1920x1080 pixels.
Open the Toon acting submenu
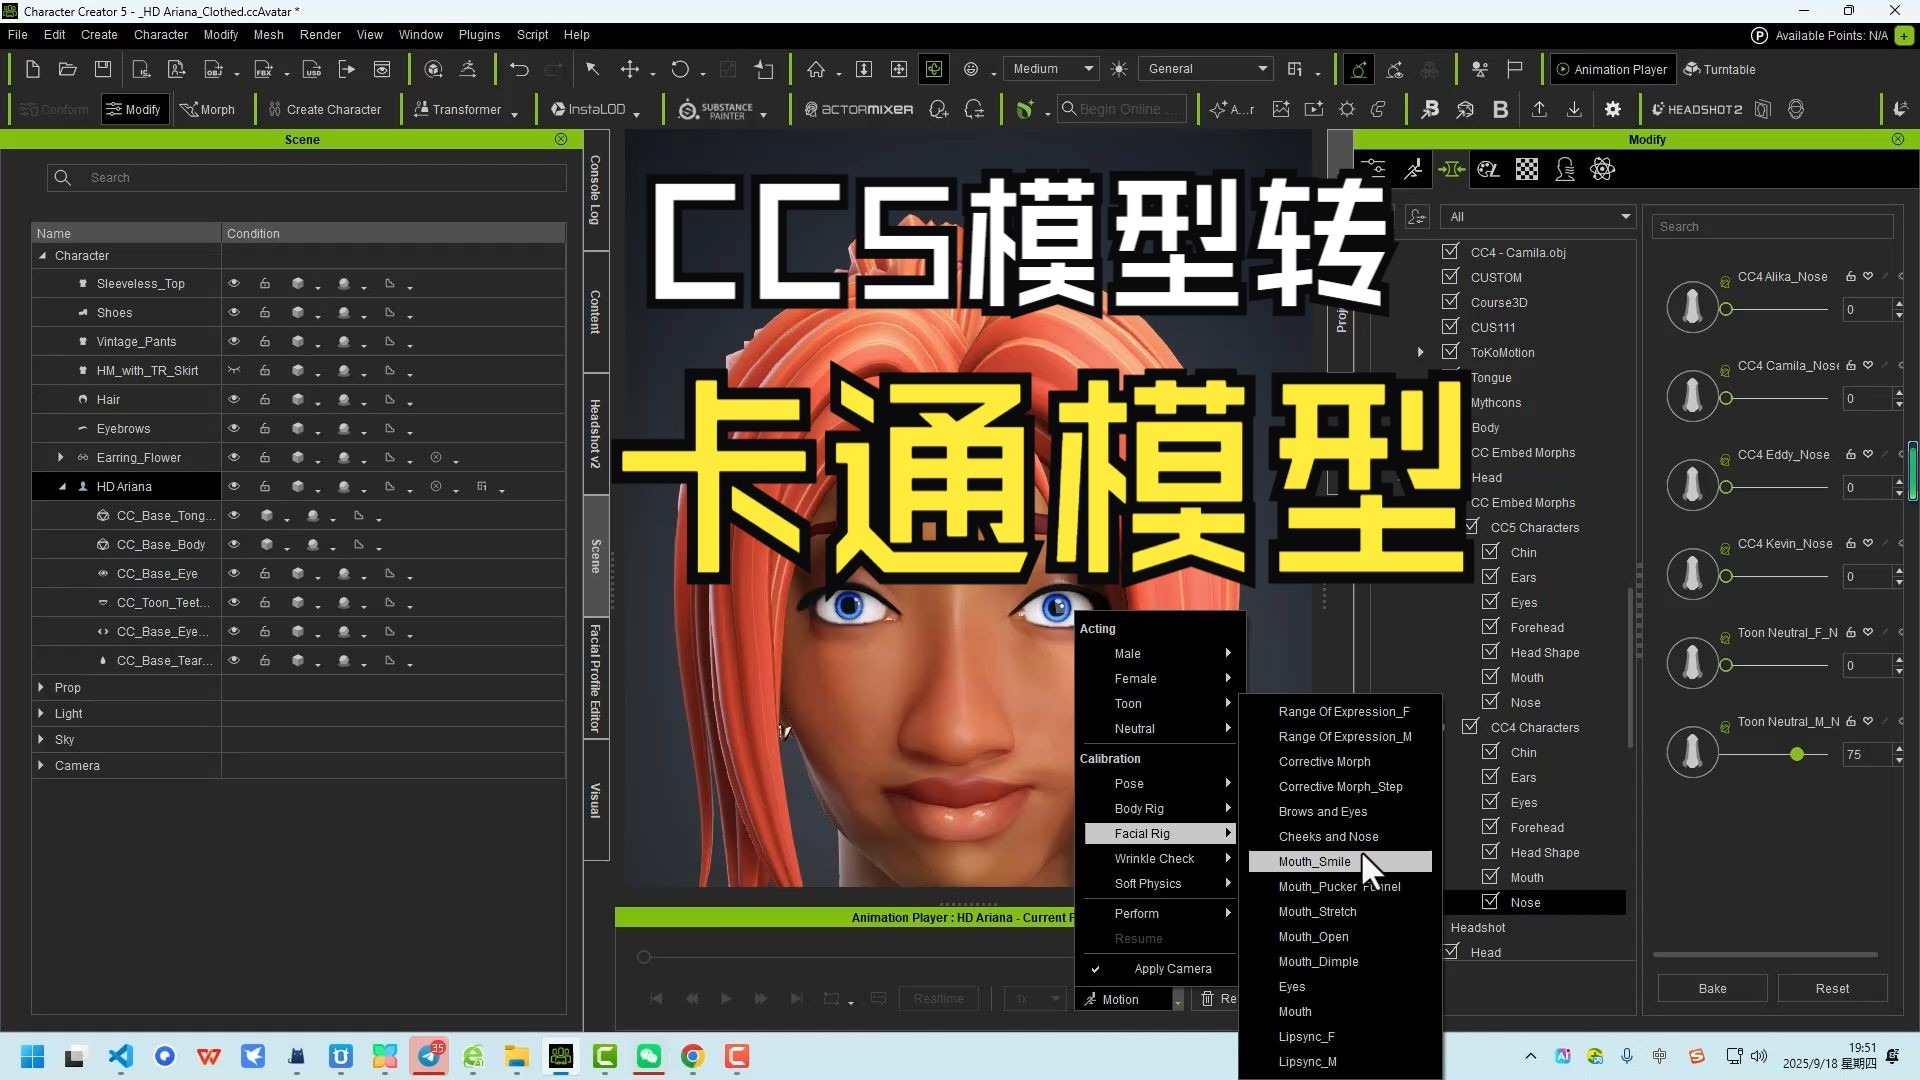pyautogui.click(x=1160, y=704)
